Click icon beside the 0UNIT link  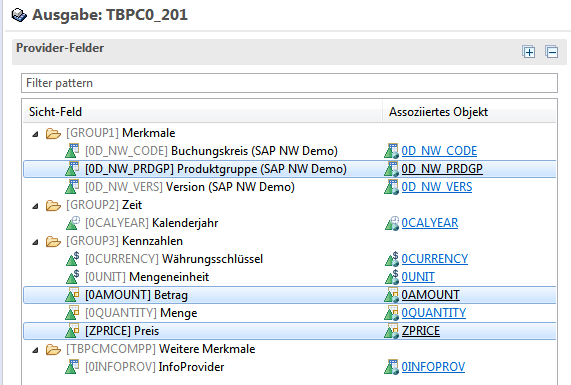coord(392,276)
